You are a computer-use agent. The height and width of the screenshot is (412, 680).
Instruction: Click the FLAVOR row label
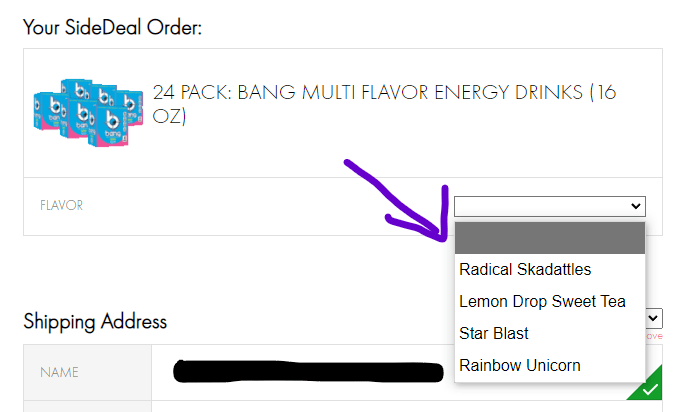[x=61, y=206]
